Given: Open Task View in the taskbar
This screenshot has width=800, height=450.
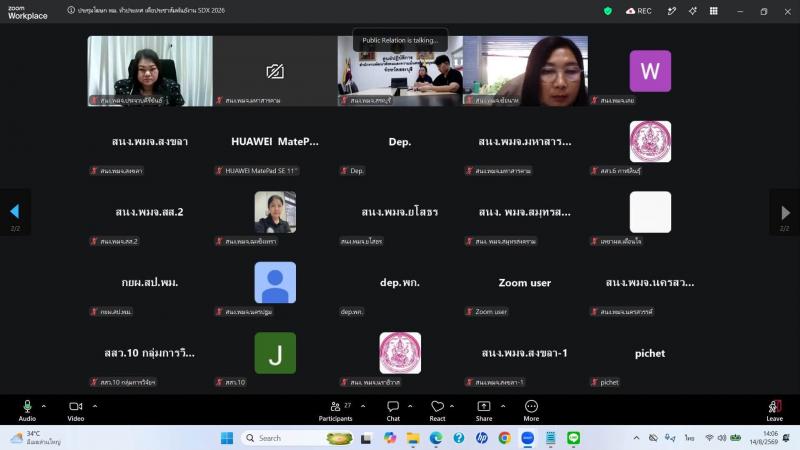Looking at the screenshot, I should click(366, 438).
